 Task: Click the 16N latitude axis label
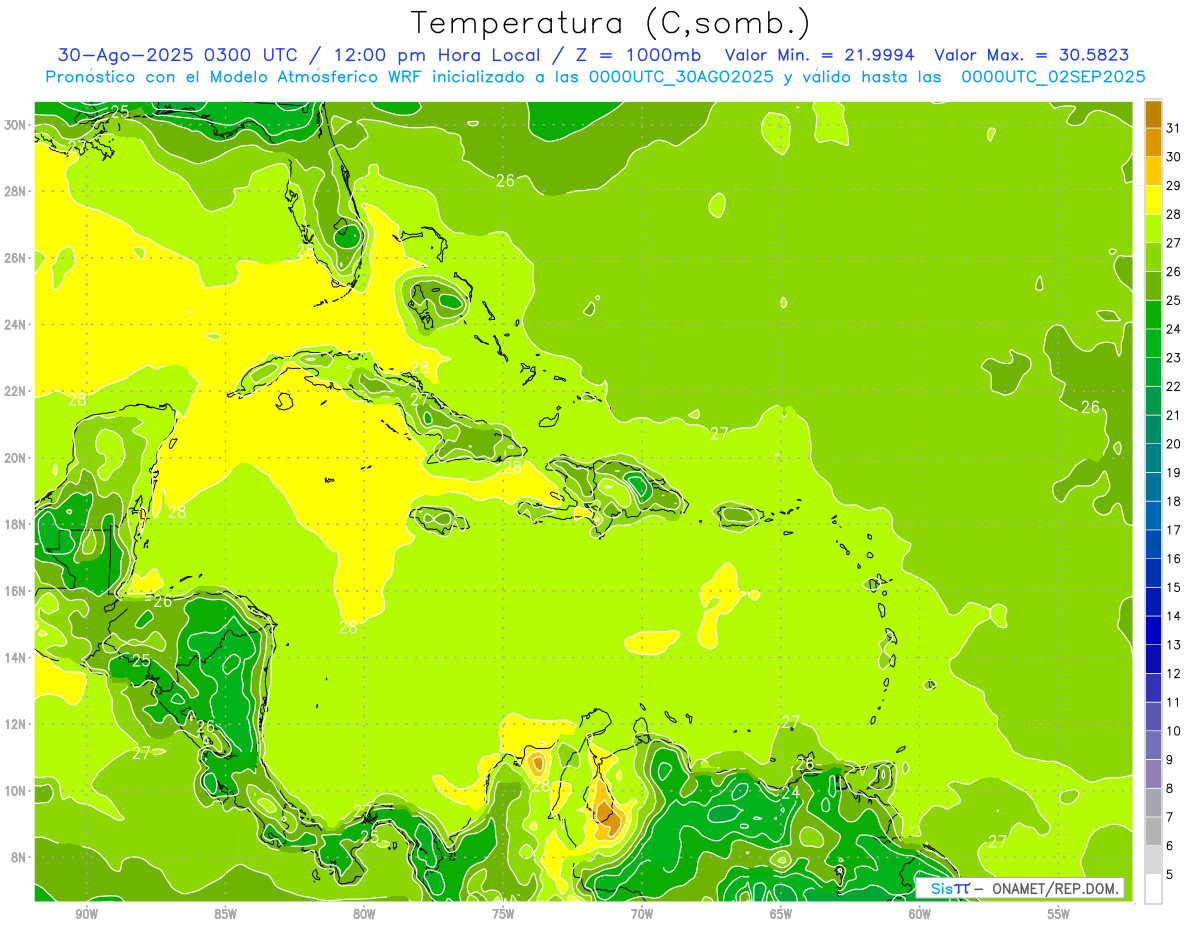point(16,590)
